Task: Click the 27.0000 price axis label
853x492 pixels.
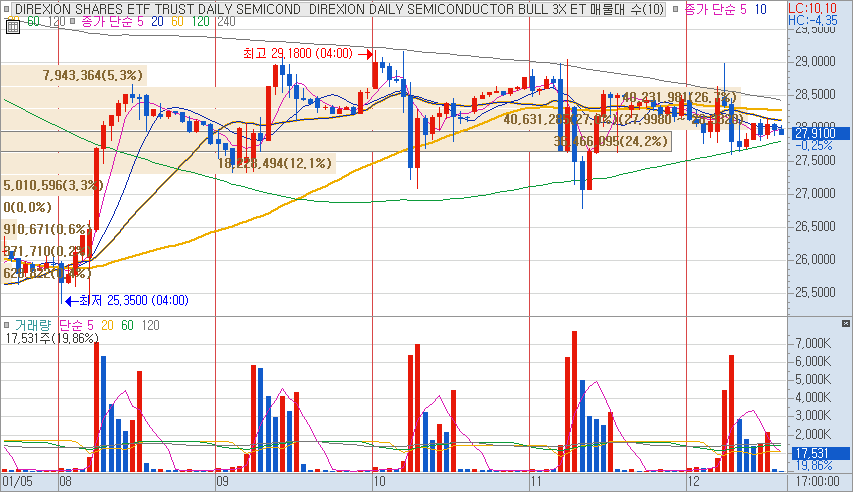Action: [815, 193]
